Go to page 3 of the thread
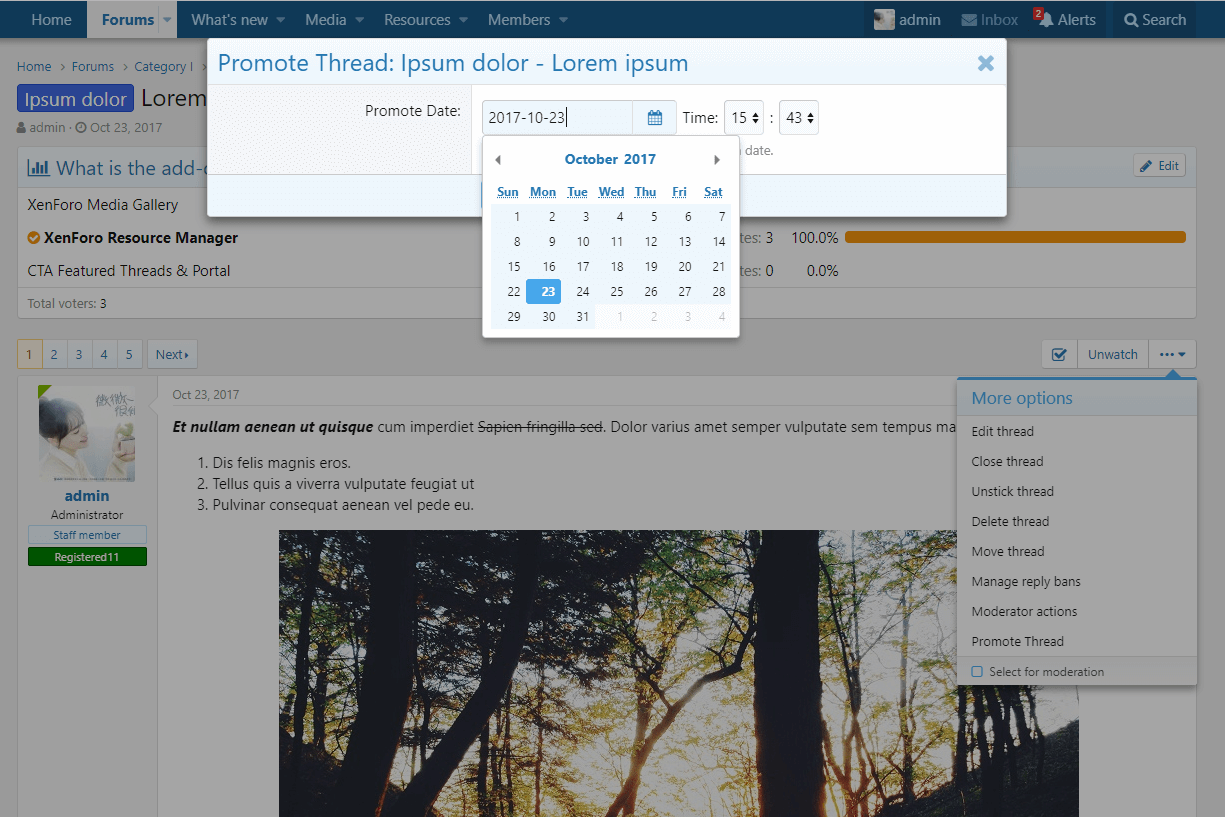1225x817 pixels. 79,354
